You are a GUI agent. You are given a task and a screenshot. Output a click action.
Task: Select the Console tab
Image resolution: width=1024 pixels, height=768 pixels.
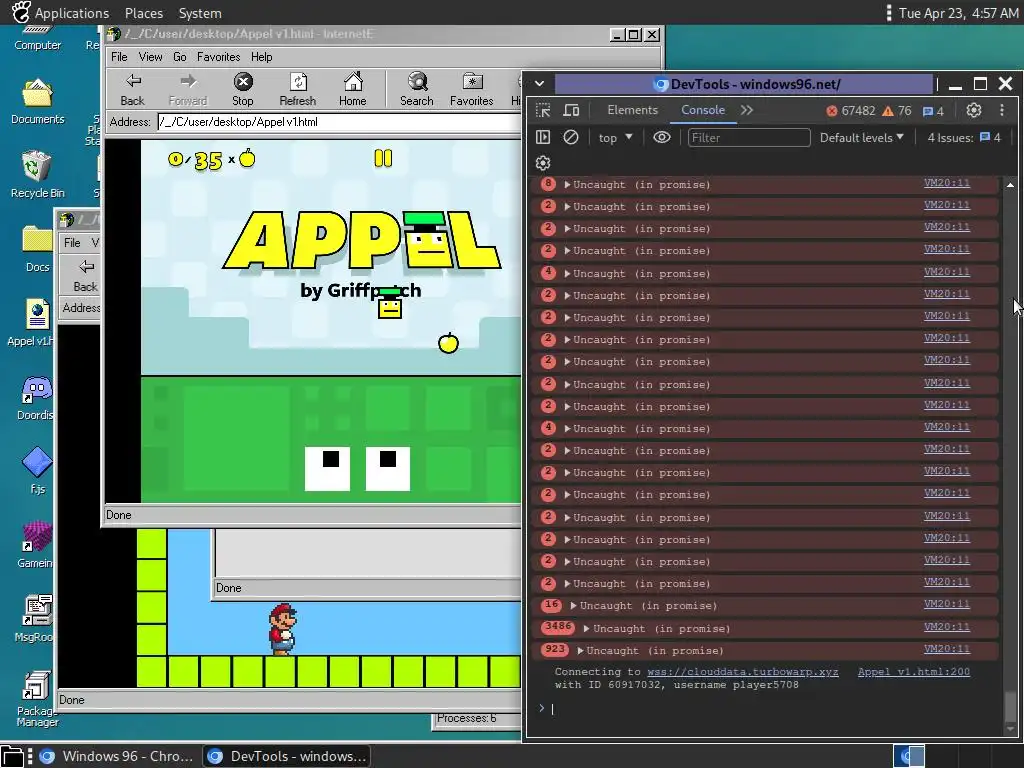coord(703,110)
